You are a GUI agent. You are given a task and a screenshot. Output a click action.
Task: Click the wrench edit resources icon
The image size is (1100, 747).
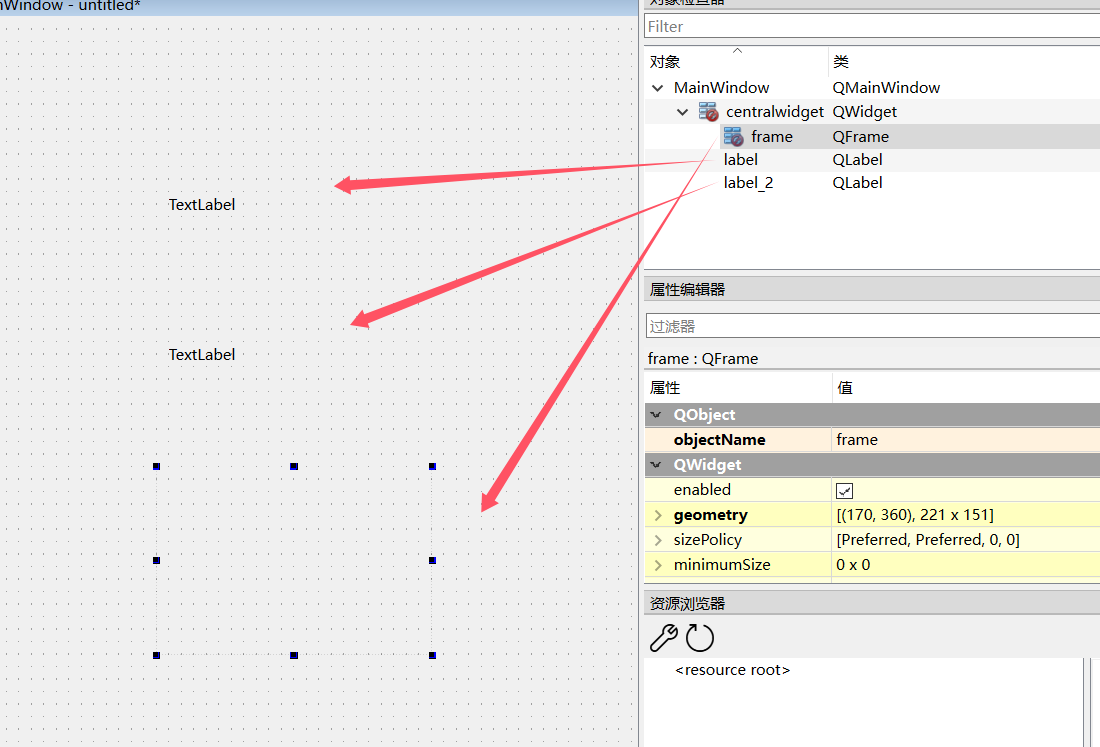click(x=664, y=638)
